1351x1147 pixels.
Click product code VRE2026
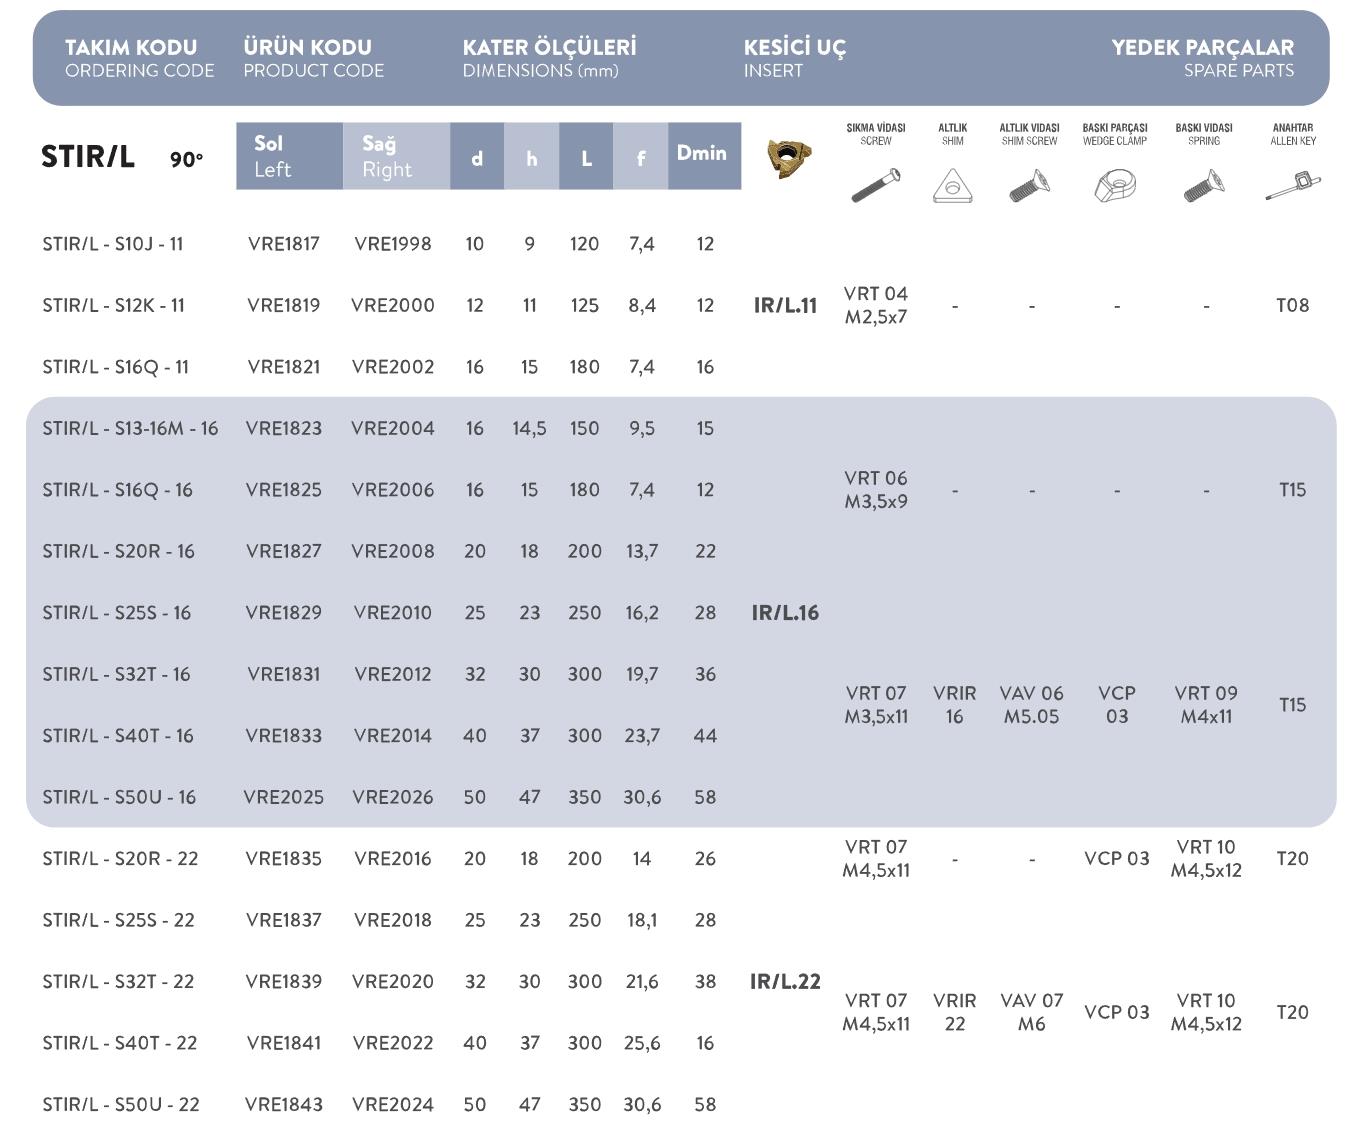[392, 797]
